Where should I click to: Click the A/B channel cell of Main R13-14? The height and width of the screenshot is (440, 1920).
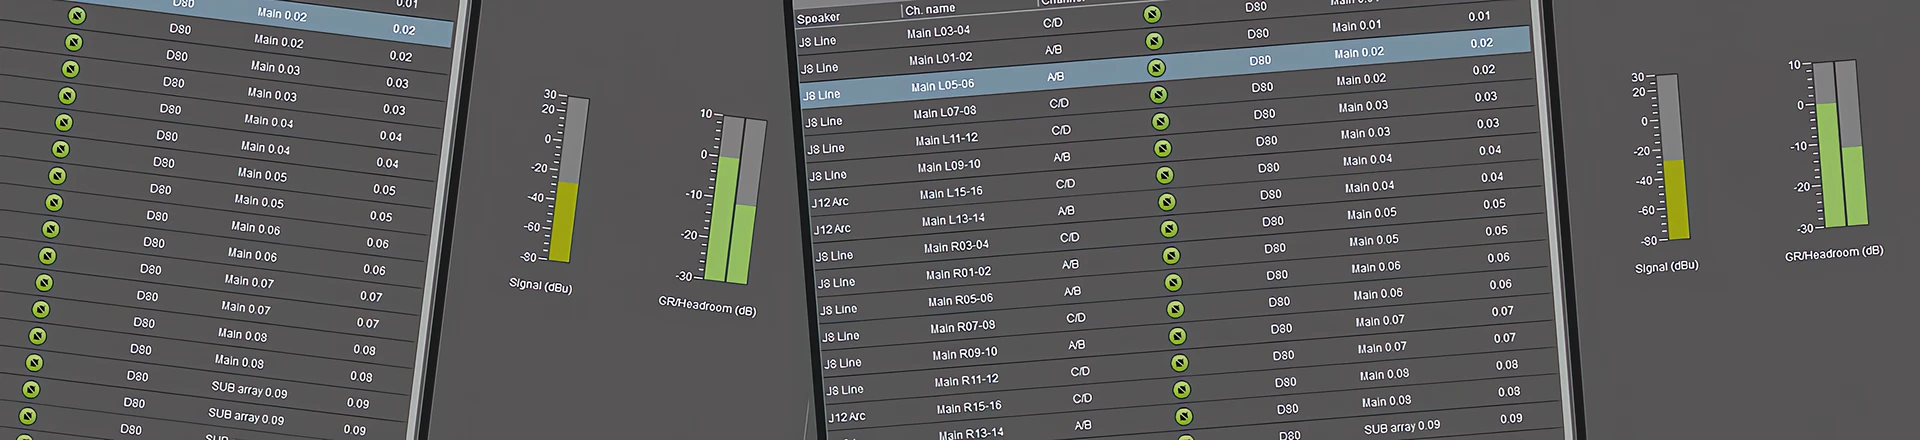(1083, 425)
